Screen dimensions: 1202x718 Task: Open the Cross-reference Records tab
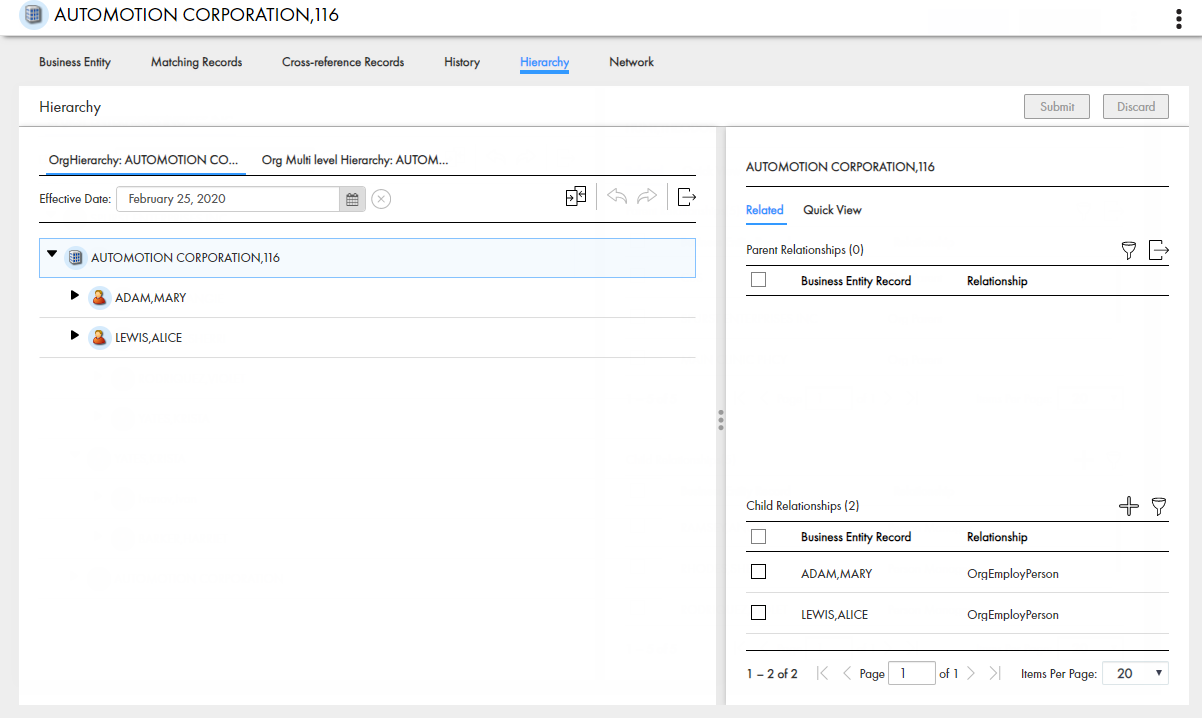(343, 62)
